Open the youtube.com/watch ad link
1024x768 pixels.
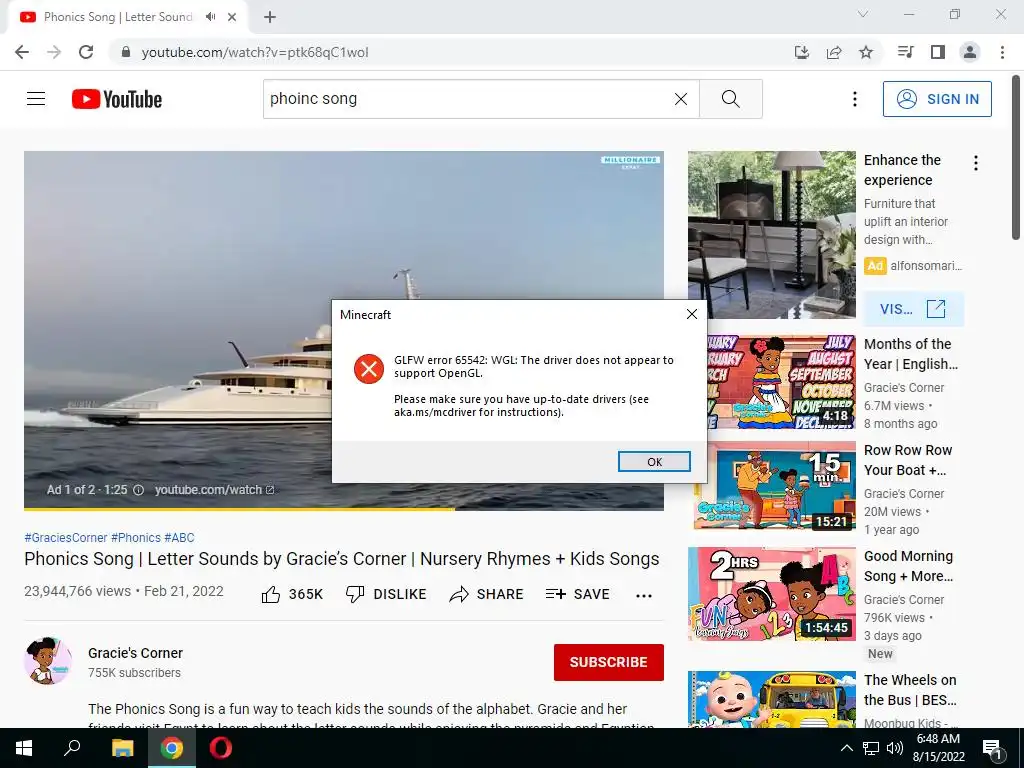point(214,490)
